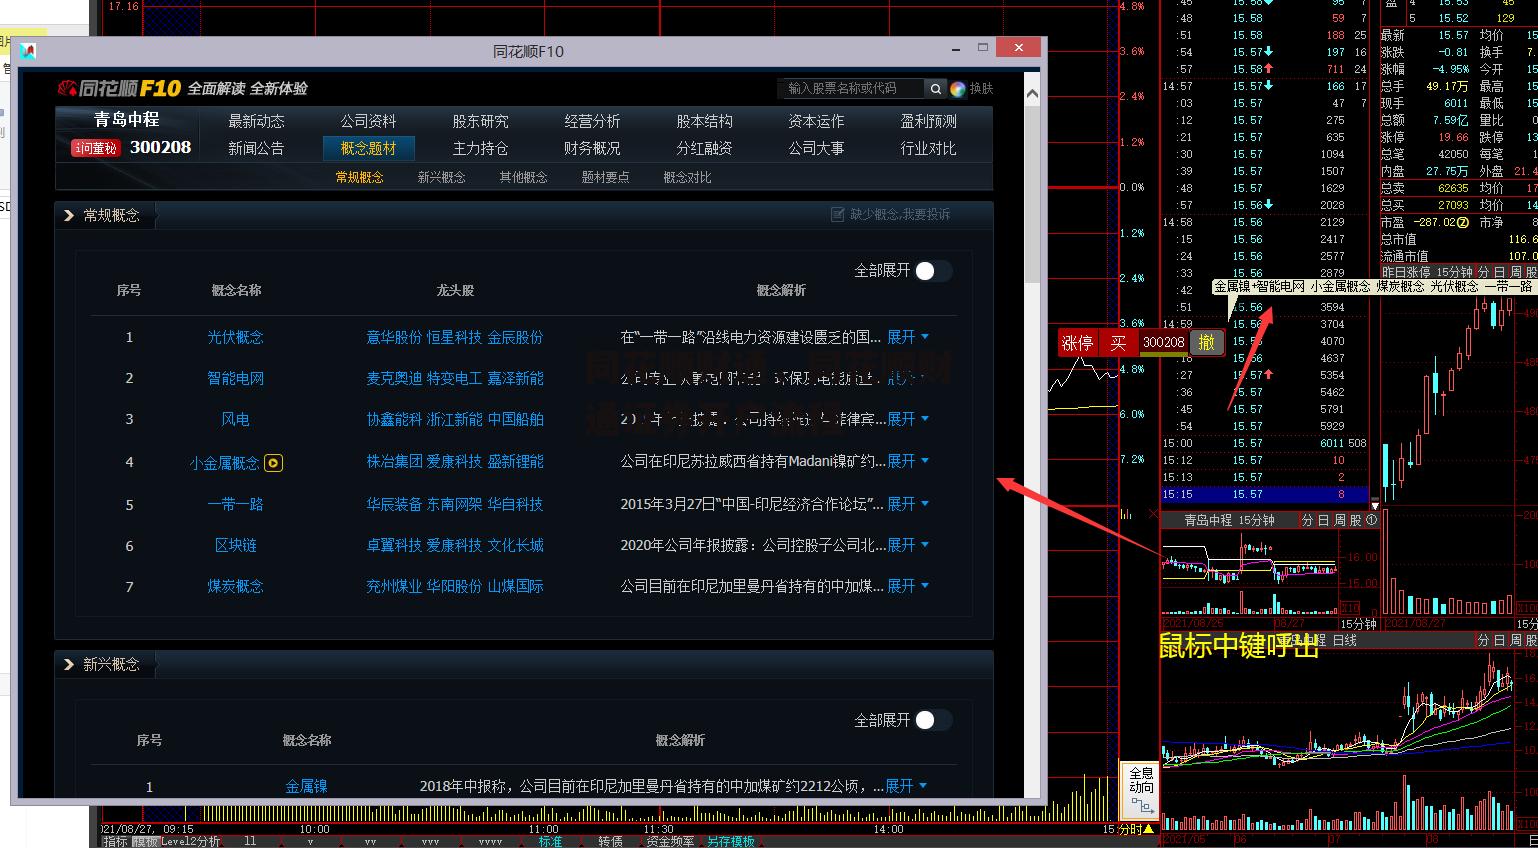
Task: Select the 概念题材 menu item
Action: 368,148
